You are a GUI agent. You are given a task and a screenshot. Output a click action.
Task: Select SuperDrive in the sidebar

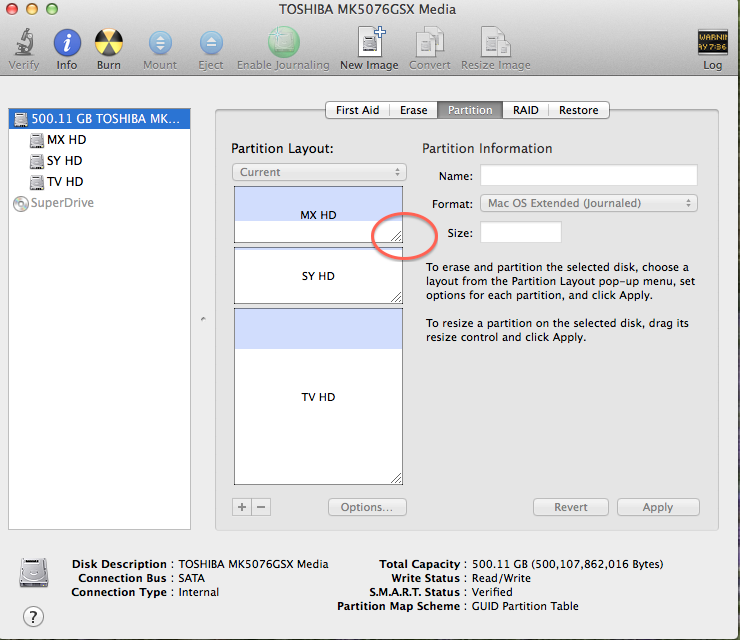coord(100,203)
